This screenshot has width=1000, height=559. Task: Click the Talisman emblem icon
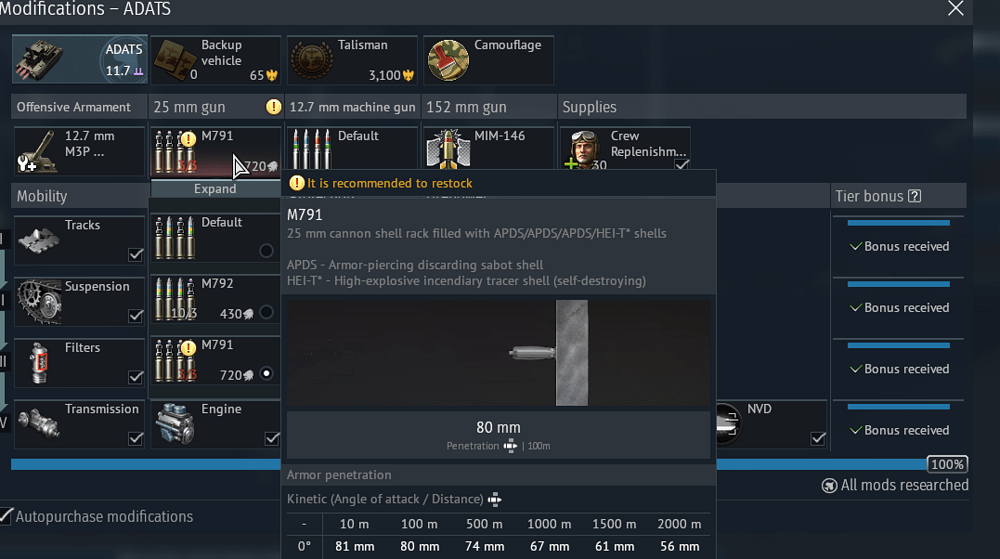(x=311, y=61)
